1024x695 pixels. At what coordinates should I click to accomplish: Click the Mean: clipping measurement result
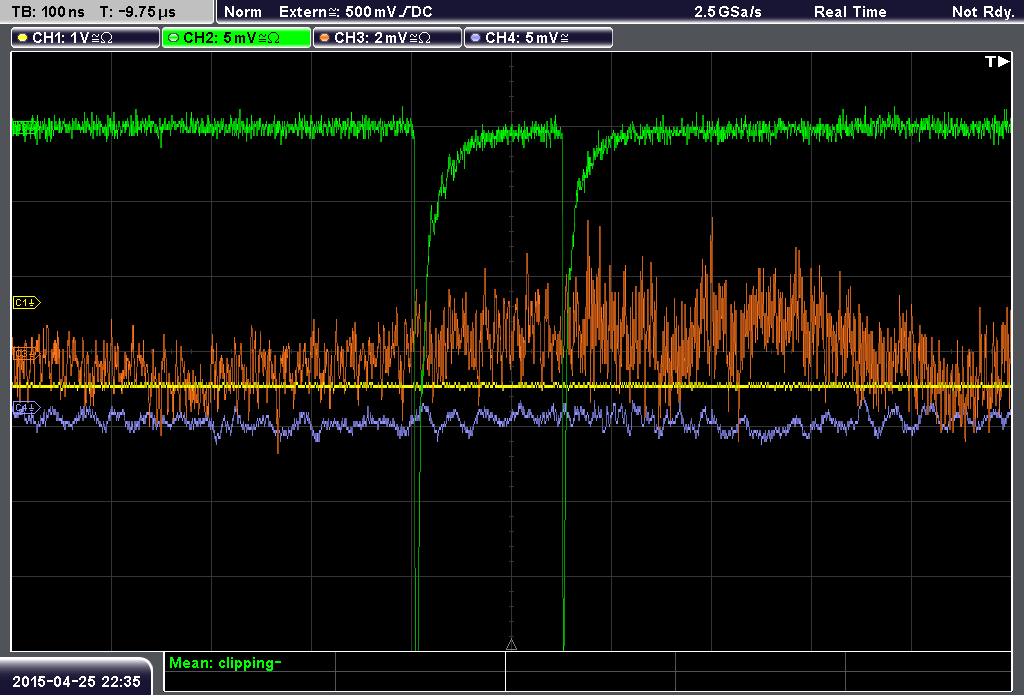click(225, 663)
